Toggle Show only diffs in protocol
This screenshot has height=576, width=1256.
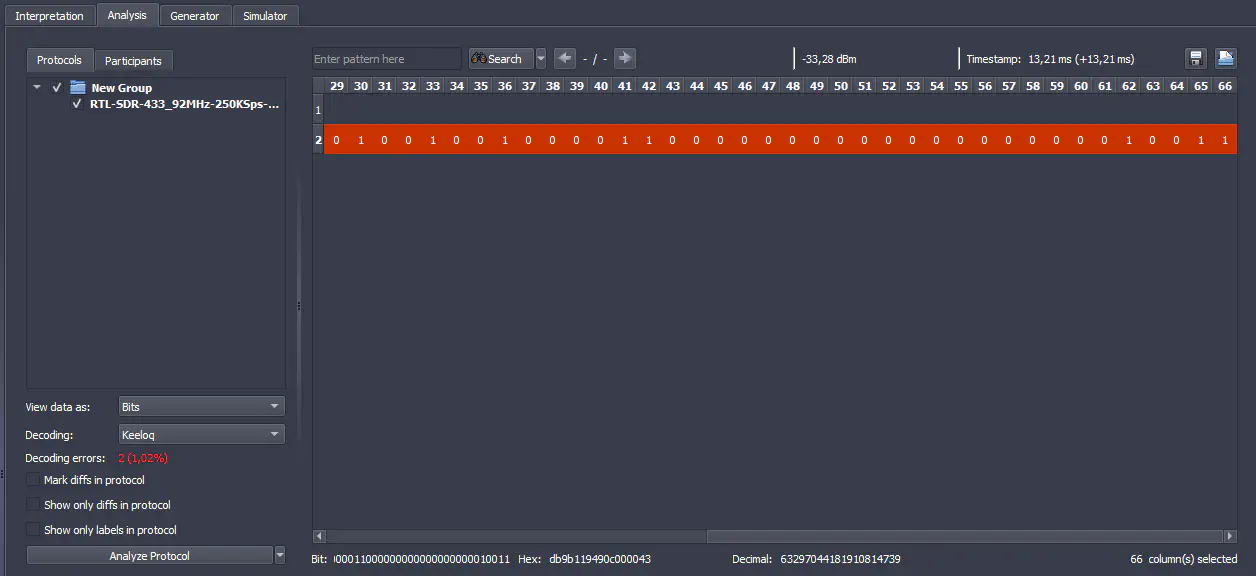34,505
